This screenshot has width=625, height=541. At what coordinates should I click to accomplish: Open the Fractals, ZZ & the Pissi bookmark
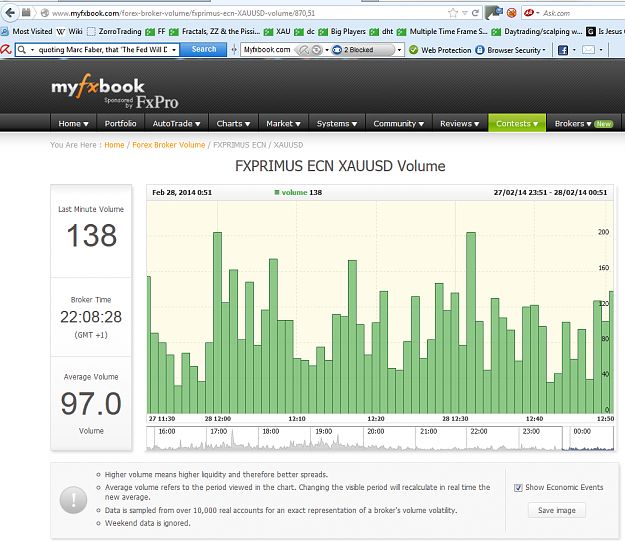(x=215, y=31)
